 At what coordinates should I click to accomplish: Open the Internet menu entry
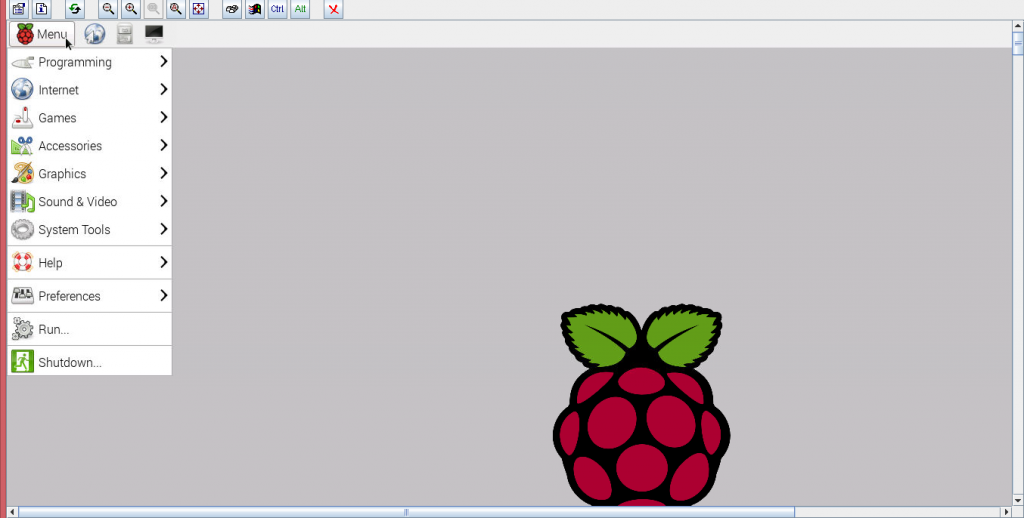pos(89,90)
